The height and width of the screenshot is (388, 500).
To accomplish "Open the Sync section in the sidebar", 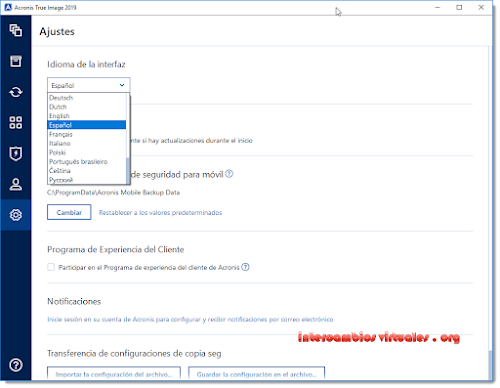I will (x=16, y=92).
